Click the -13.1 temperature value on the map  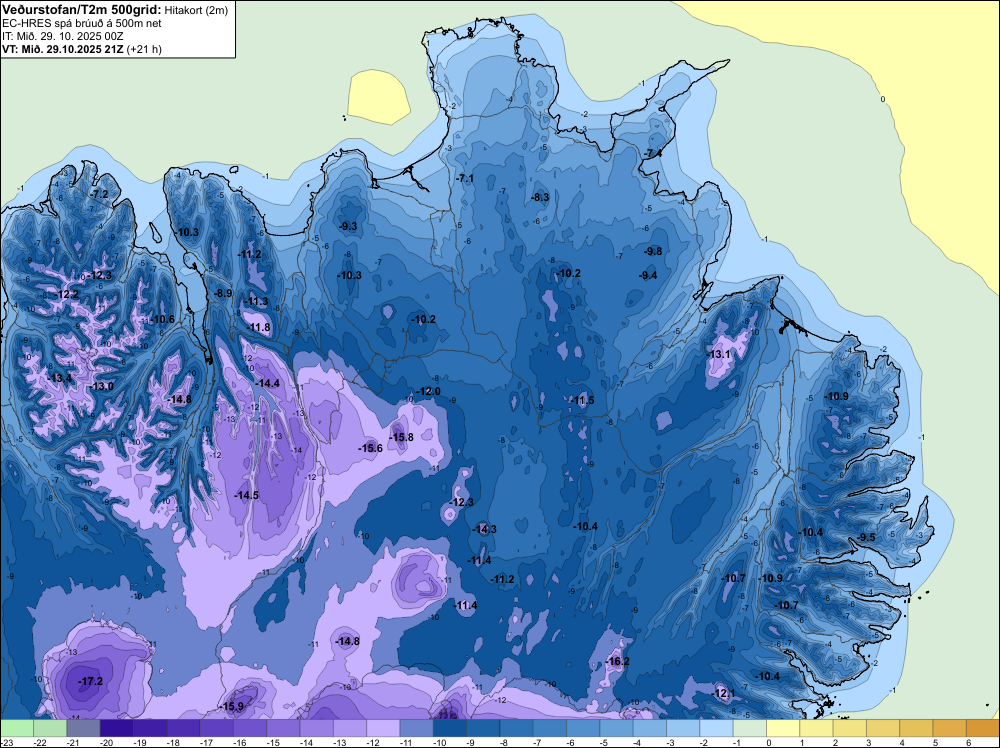pyautogui.click(x=719, y=354)
